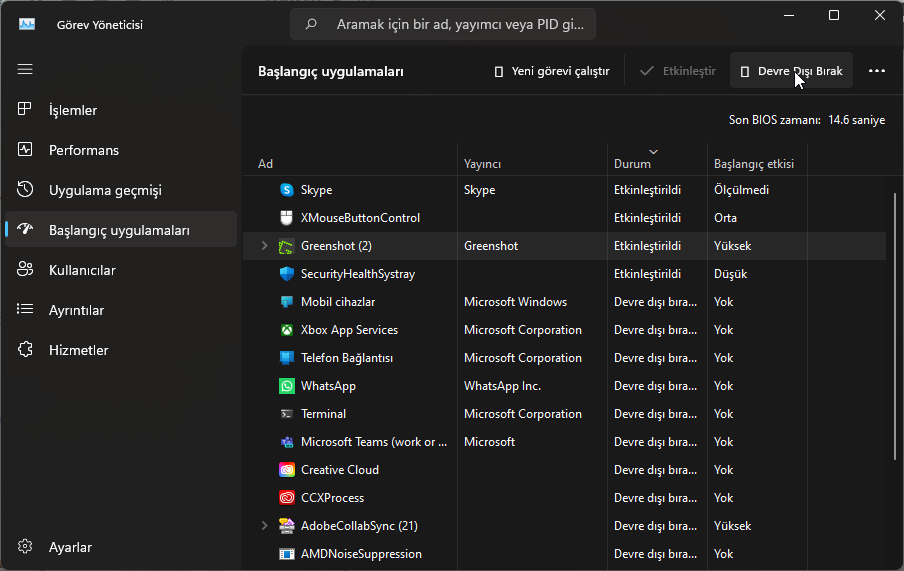Sort by Başlangıç etkisi column header
The width and height of the screenshot is (904, 571).
(757, 163)
